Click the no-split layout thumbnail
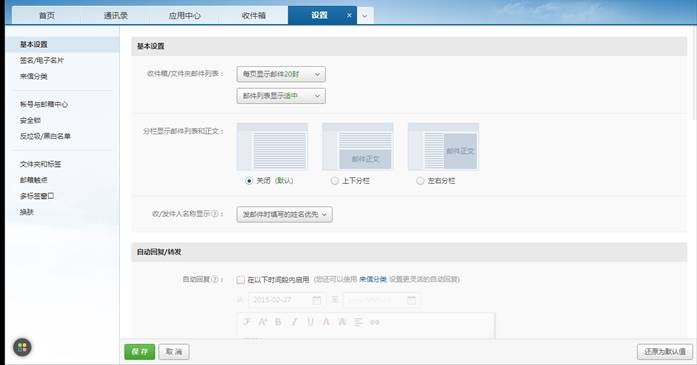This screenshot has height=365, width=697. 272,147
